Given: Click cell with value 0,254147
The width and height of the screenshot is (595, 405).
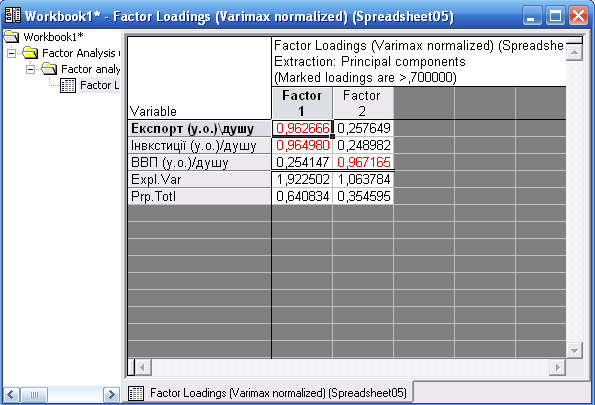Looking at the screenshot, I should pos(302,162).
